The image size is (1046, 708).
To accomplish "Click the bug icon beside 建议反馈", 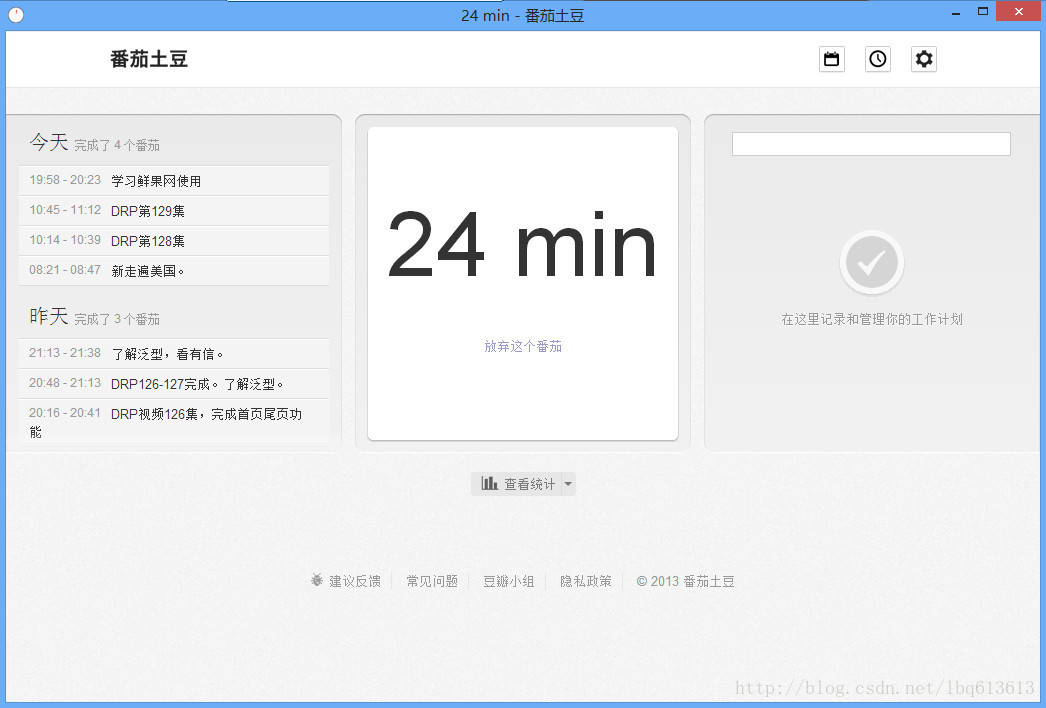I will click(317, 580).
